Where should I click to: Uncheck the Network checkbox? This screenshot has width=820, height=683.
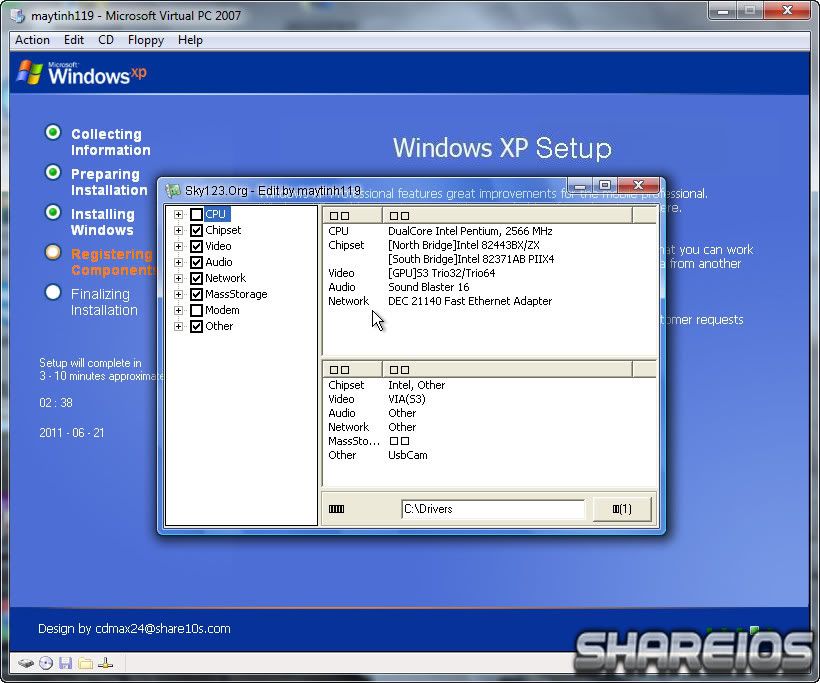pyautogui.click(x=196, y=278)
